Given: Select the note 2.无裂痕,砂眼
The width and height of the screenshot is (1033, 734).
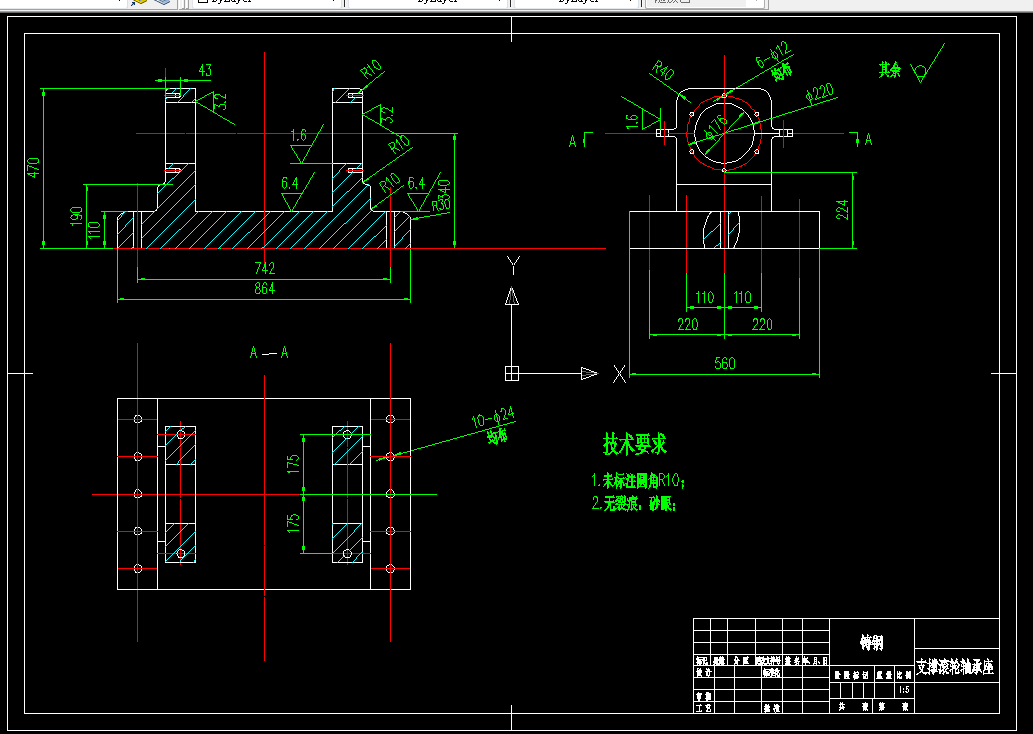Looking at the screenshot, I should click(634, 504).
